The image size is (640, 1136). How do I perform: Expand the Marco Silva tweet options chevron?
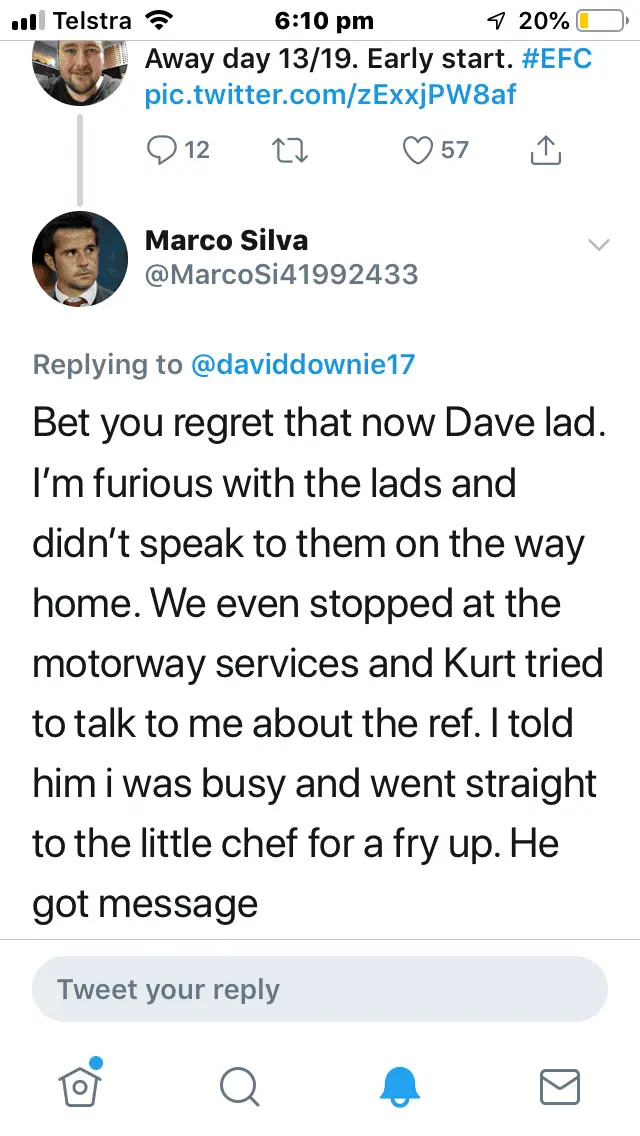pyautogui.click(x=598, y=245)
